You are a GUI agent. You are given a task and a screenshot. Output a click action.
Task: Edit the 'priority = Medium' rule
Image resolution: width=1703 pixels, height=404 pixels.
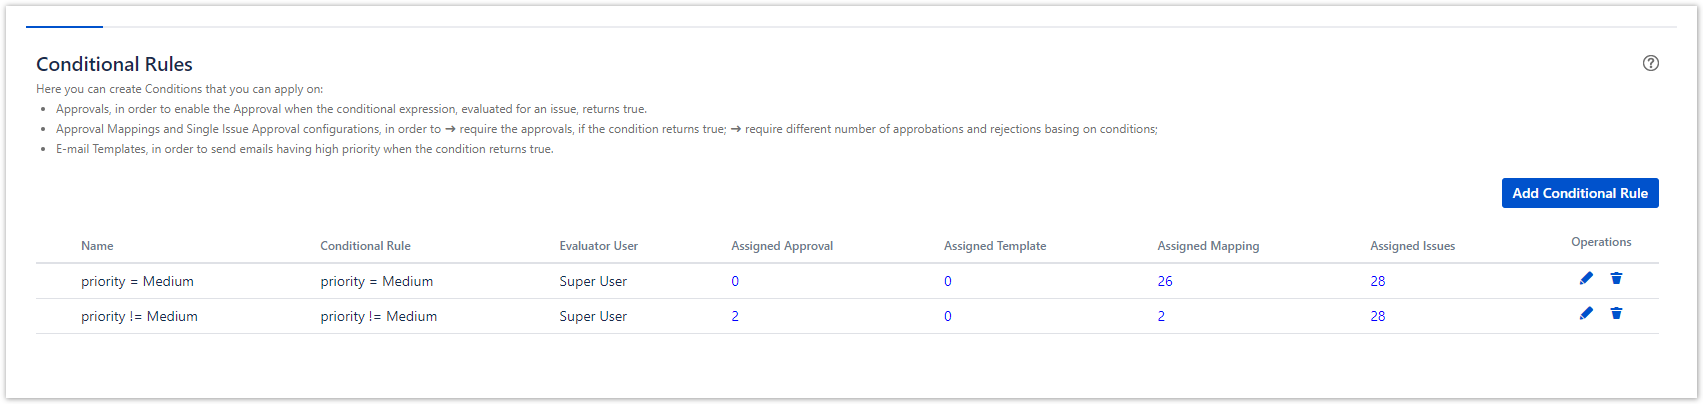1586,279
